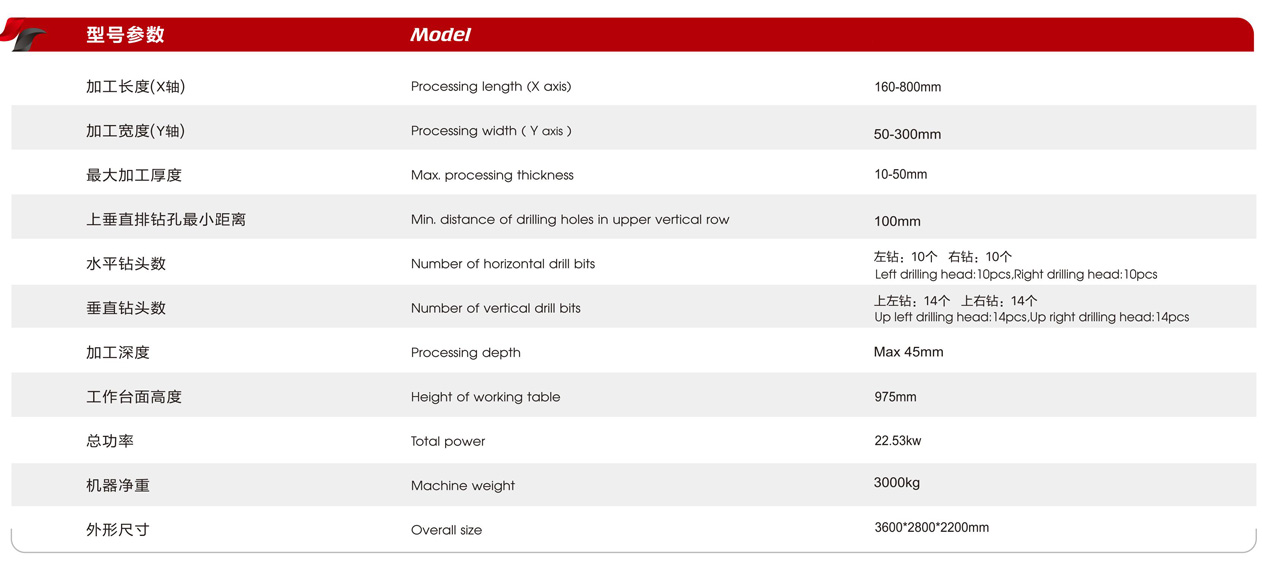This screenshot has width=1262, height=570.
Task: Select the 上垂直排钻孔最小距离 label
Action: 166,219
